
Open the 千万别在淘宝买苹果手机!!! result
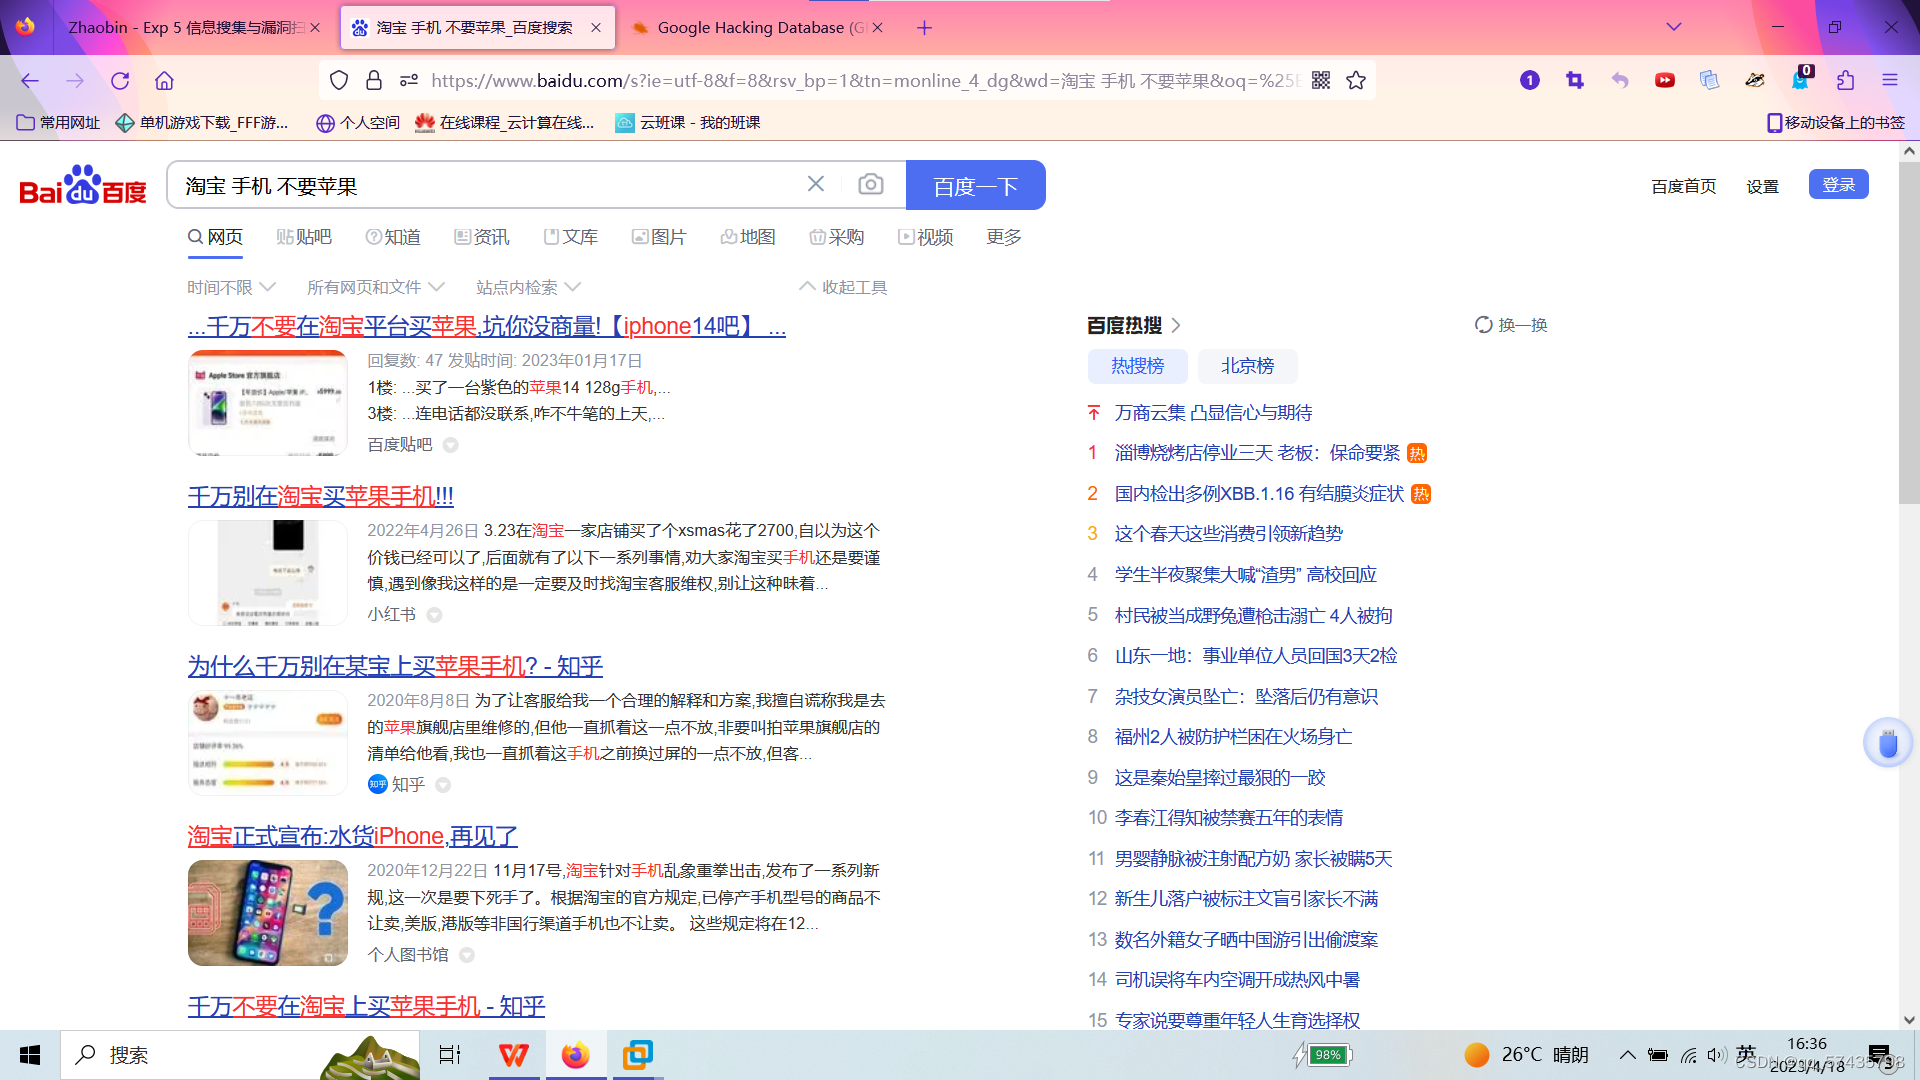[321, 496]
